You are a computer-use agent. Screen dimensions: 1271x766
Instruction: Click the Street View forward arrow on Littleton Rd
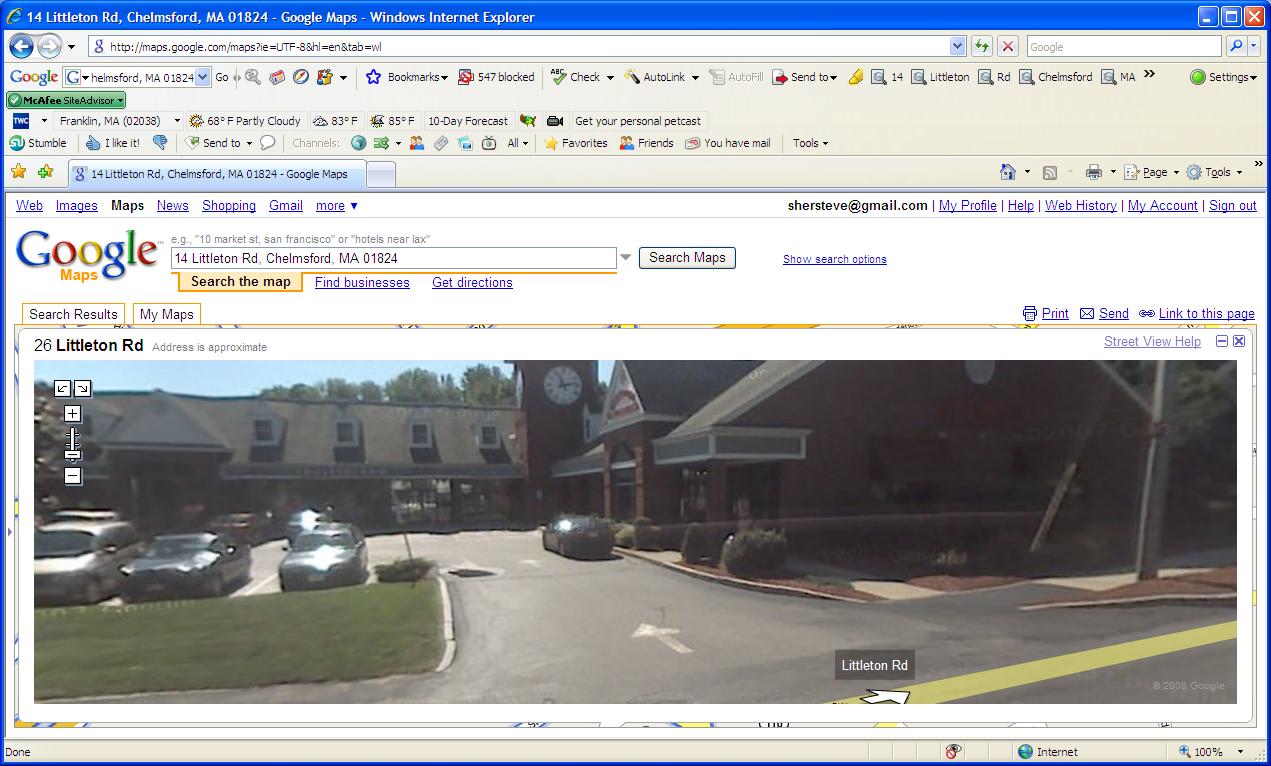tap(885, 696)
